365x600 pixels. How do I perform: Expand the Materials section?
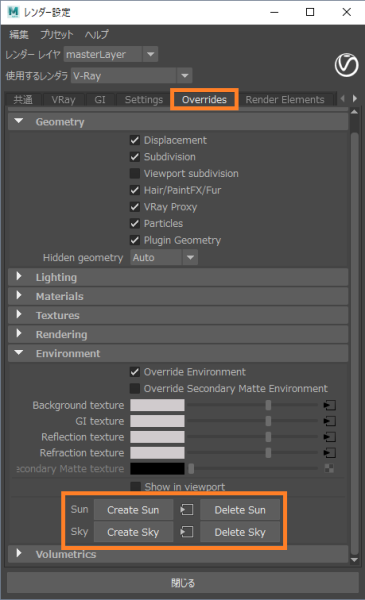[18, 295]
